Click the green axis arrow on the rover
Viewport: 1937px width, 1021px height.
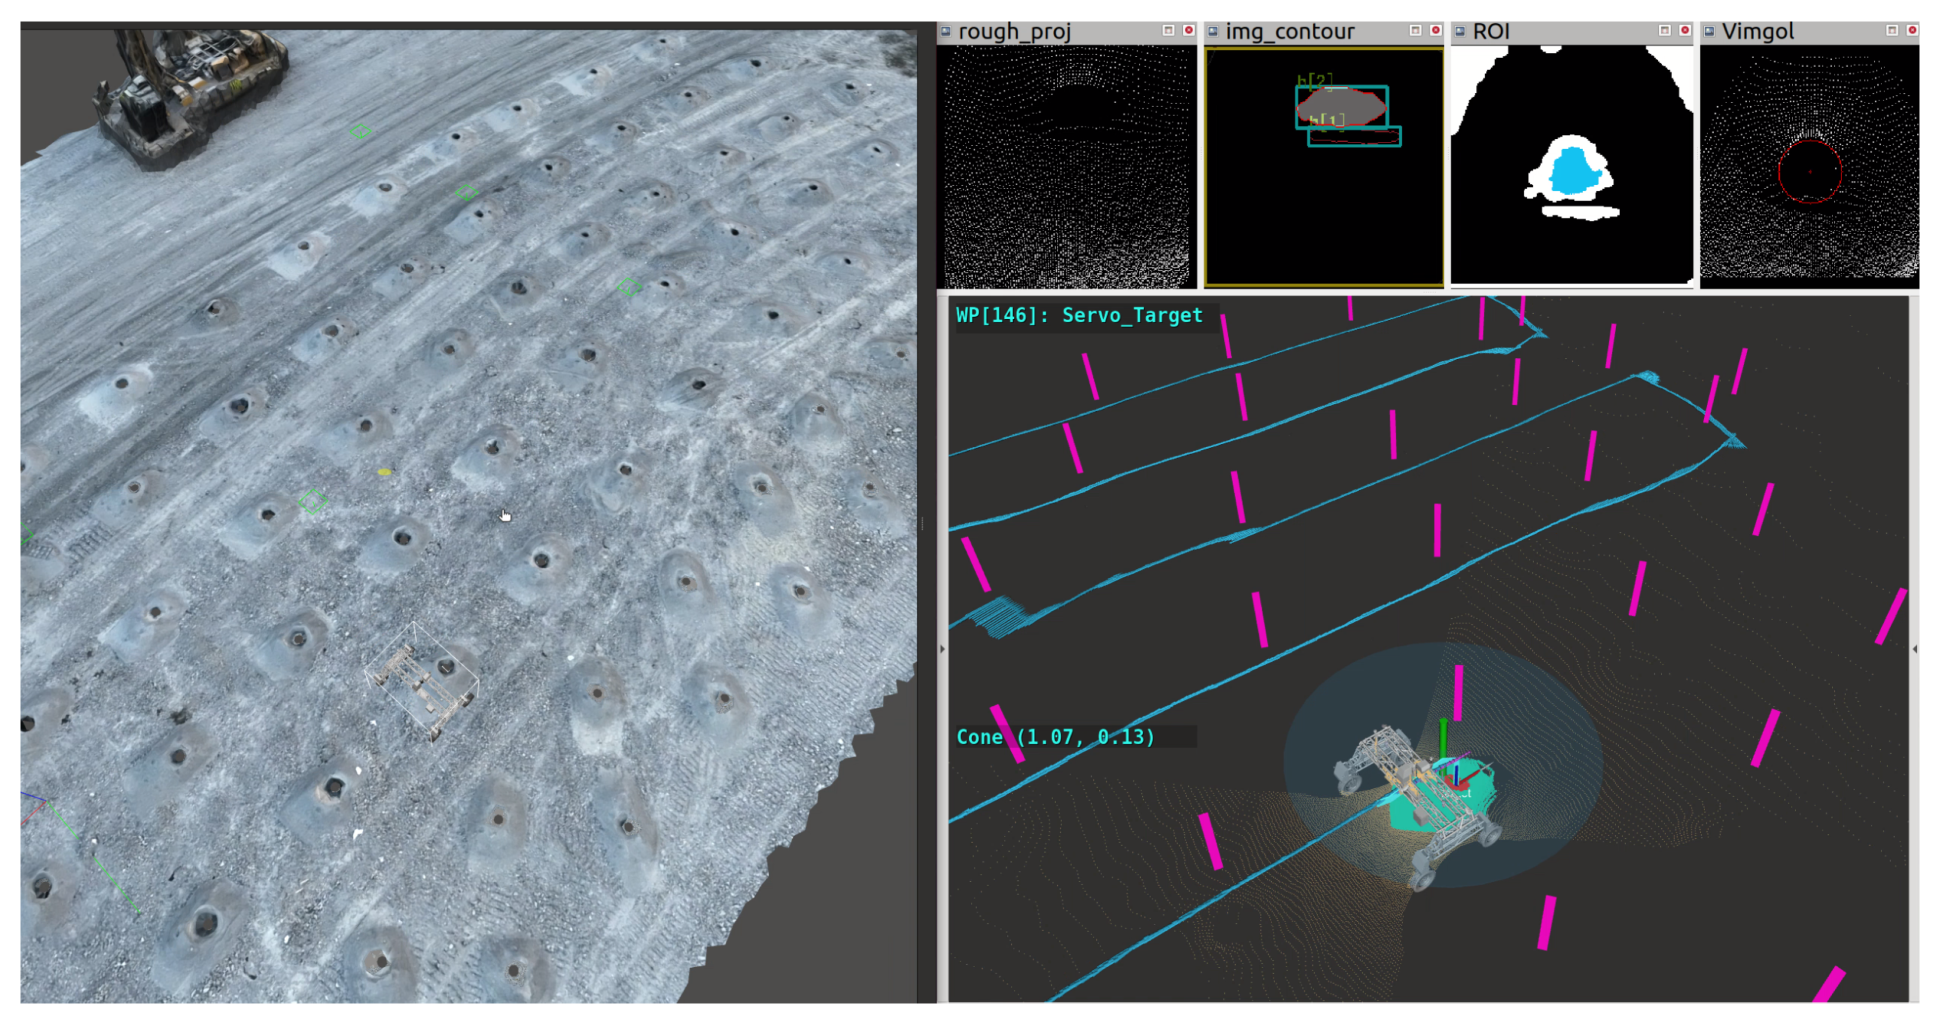pos(1442,735)
